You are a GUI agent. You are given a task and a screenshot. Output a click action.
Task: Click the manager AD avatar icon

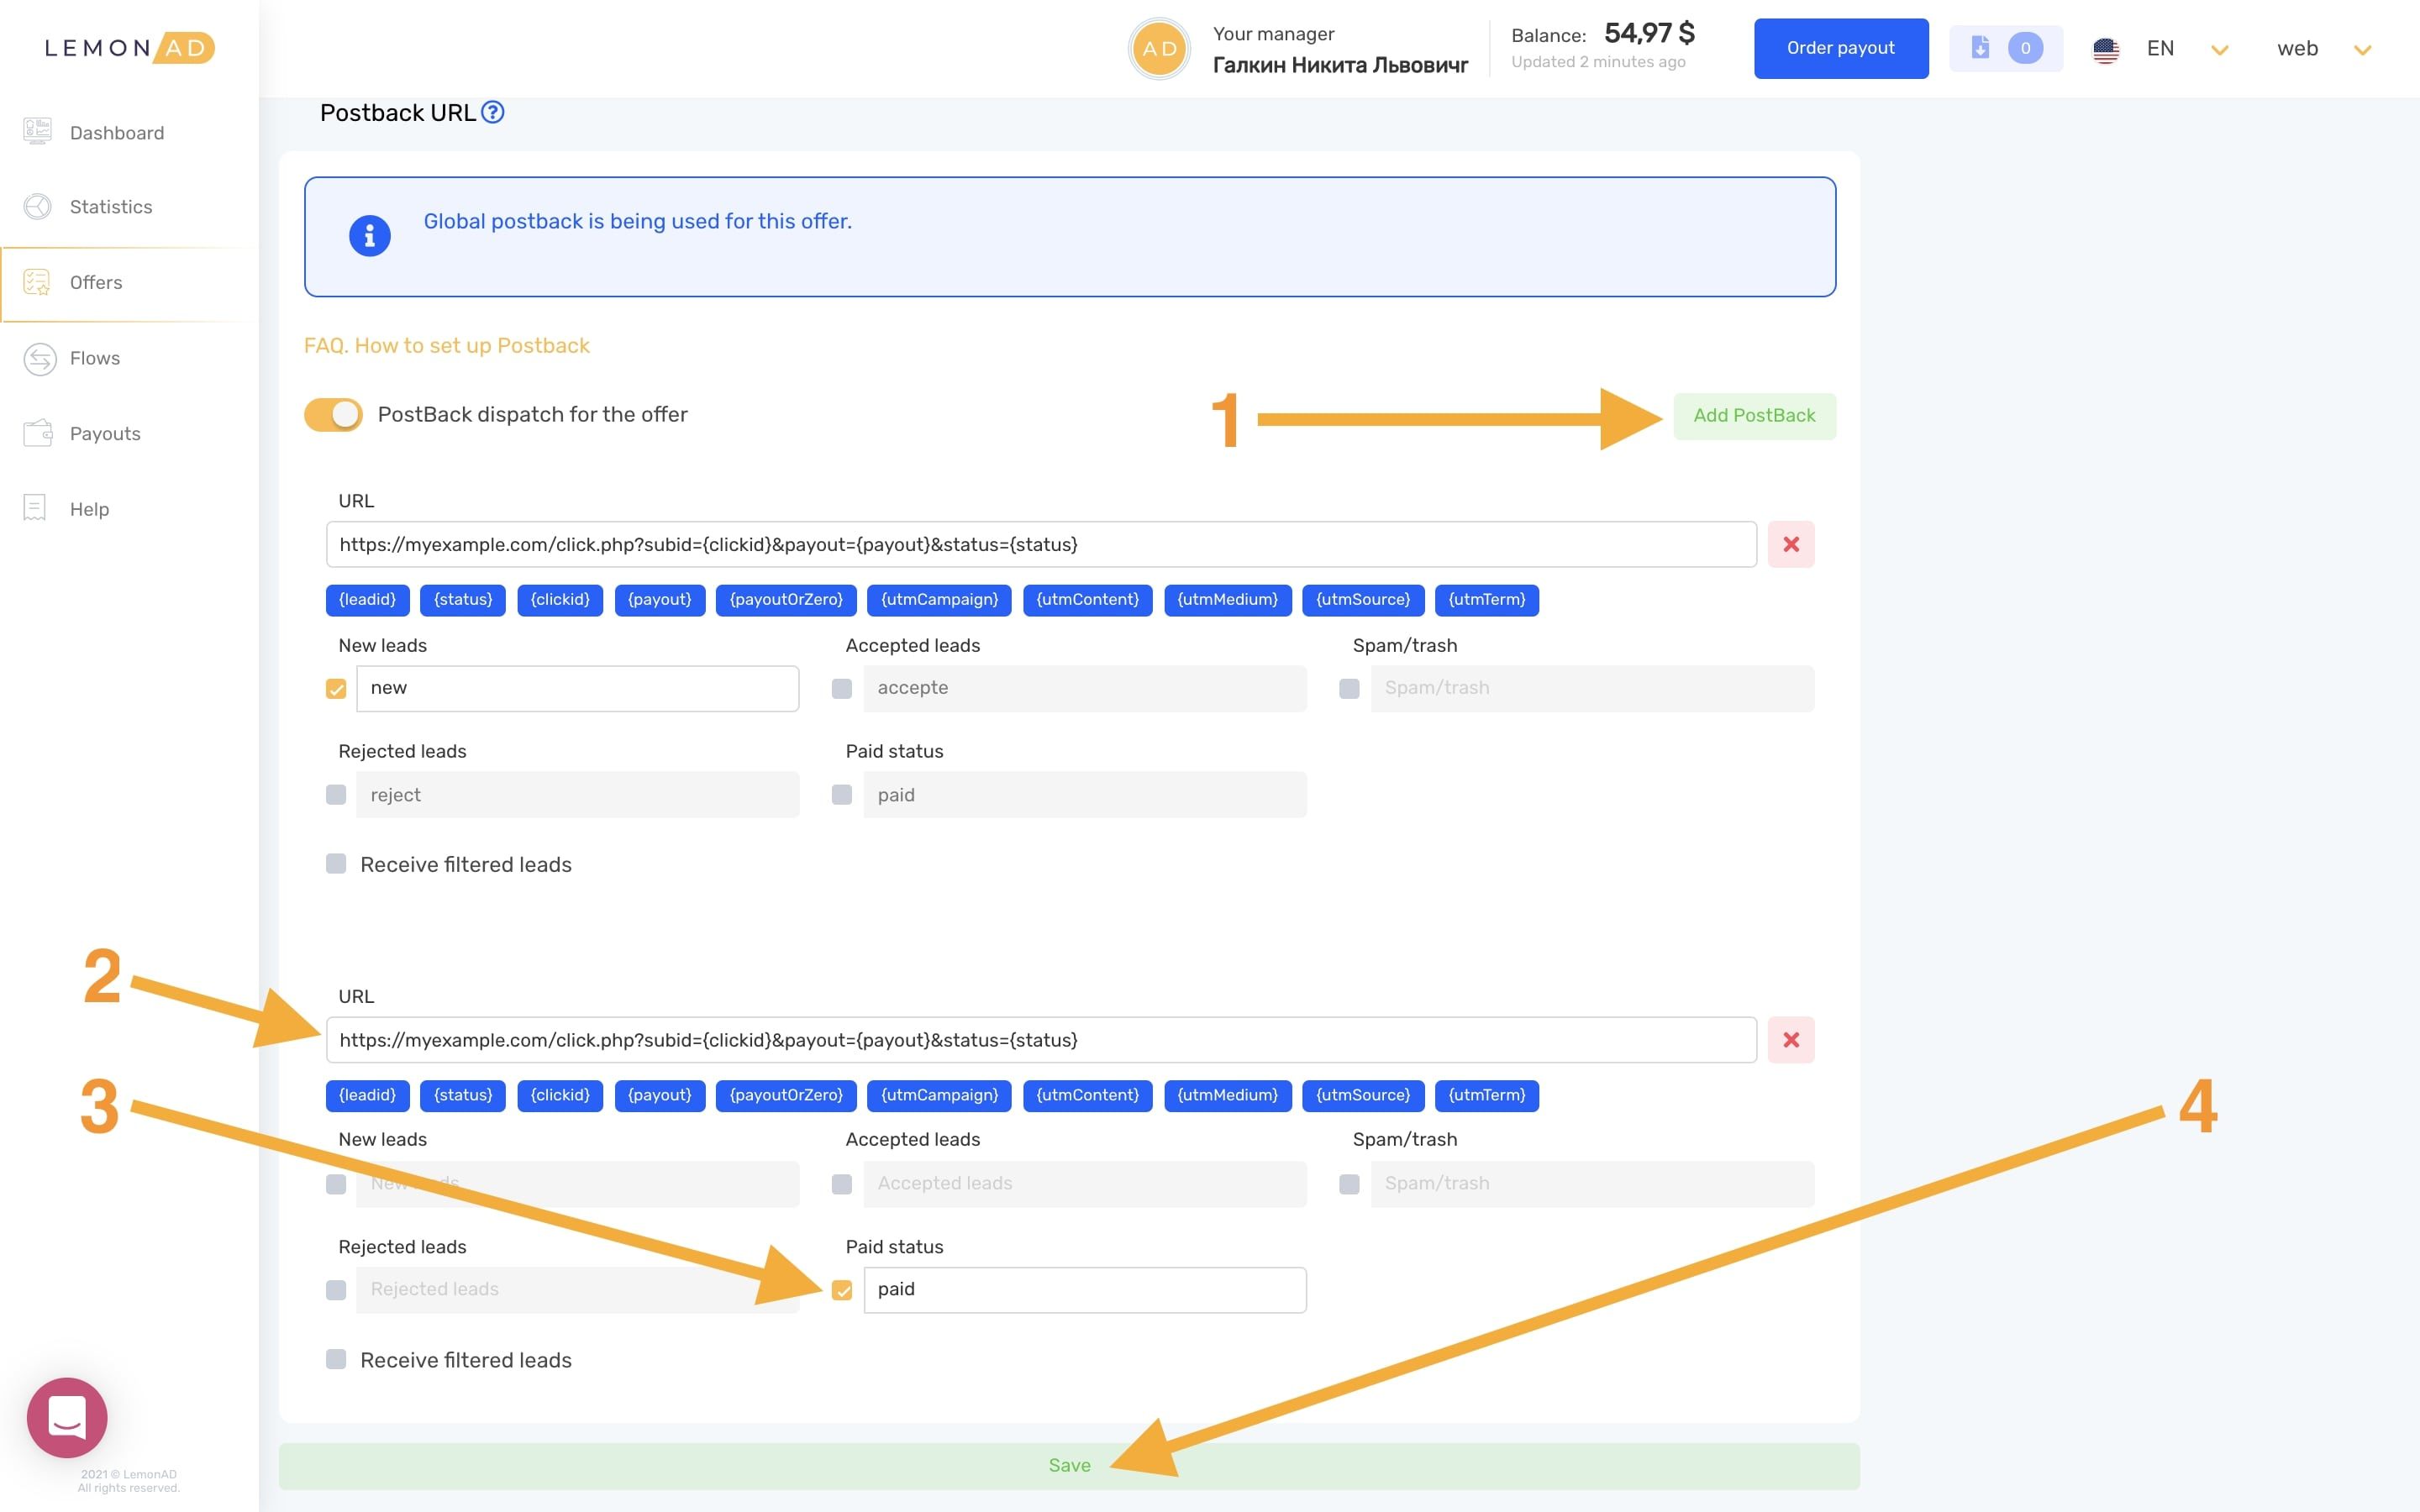[x=1159, y=49]
